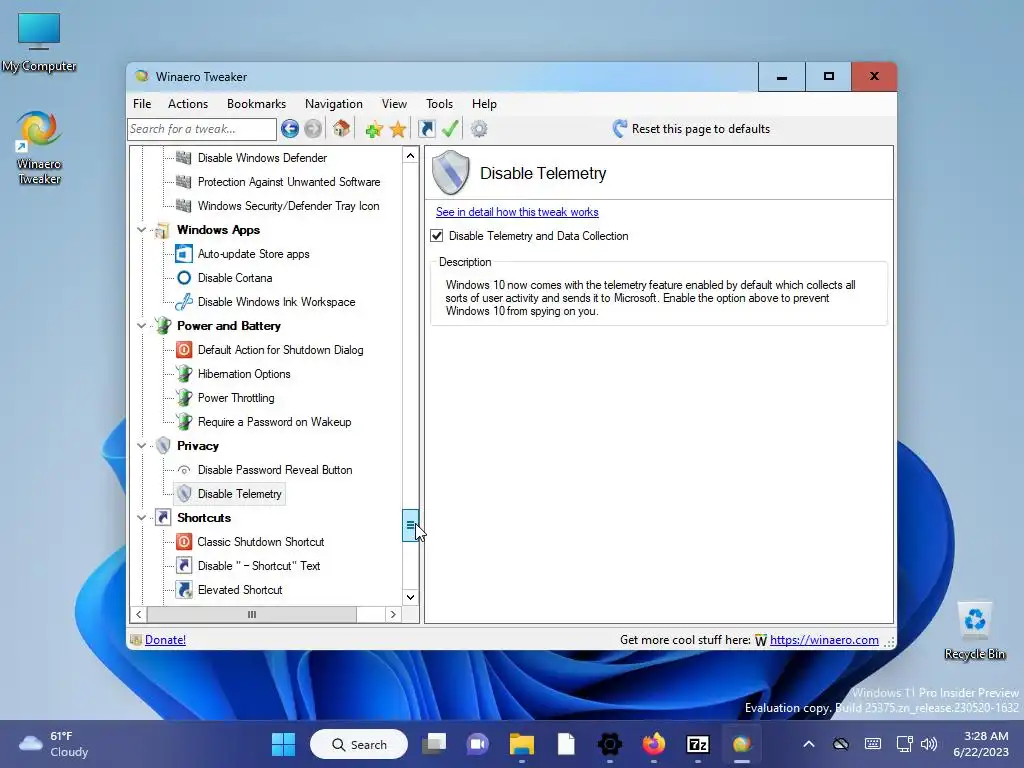Open 7-Zip from the taskbar
Image resolution: width=1024 pixels, height=768 pixels.
[697, 744]
